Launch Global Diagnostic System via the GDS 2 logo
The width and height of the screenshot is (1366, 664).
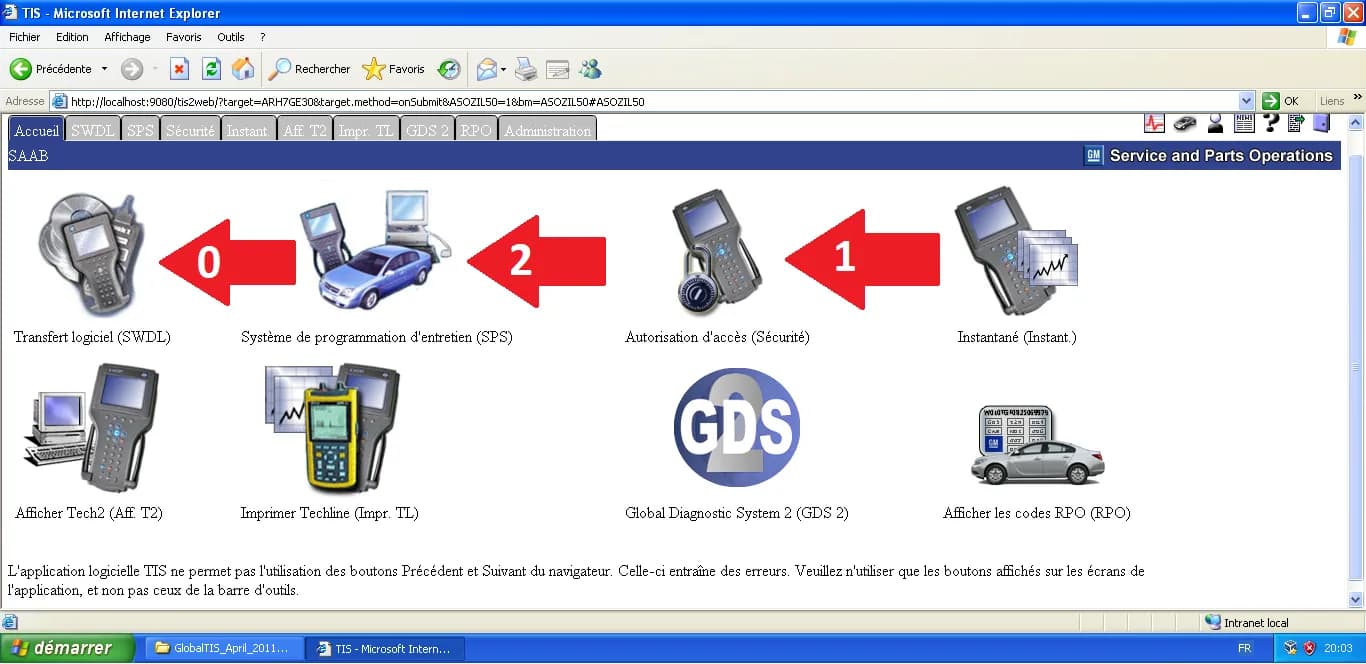click(736, 427)
